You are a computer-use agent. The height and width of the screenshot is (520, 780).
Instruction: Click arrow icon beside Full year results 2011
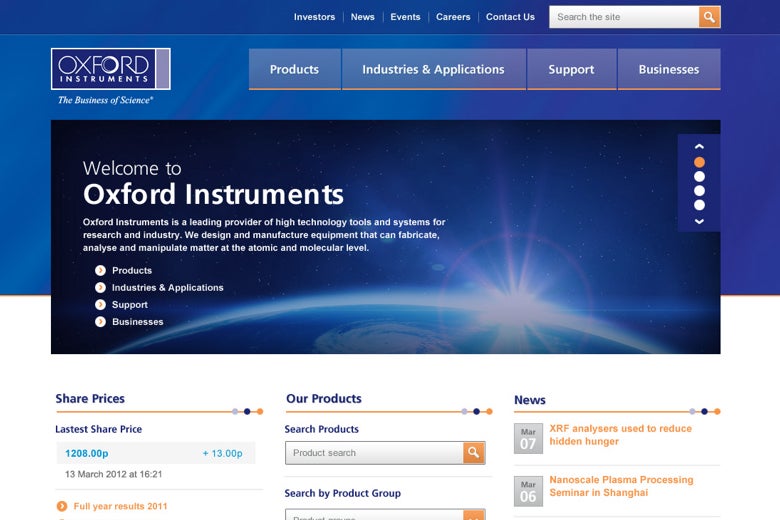(x=62, y=506)
